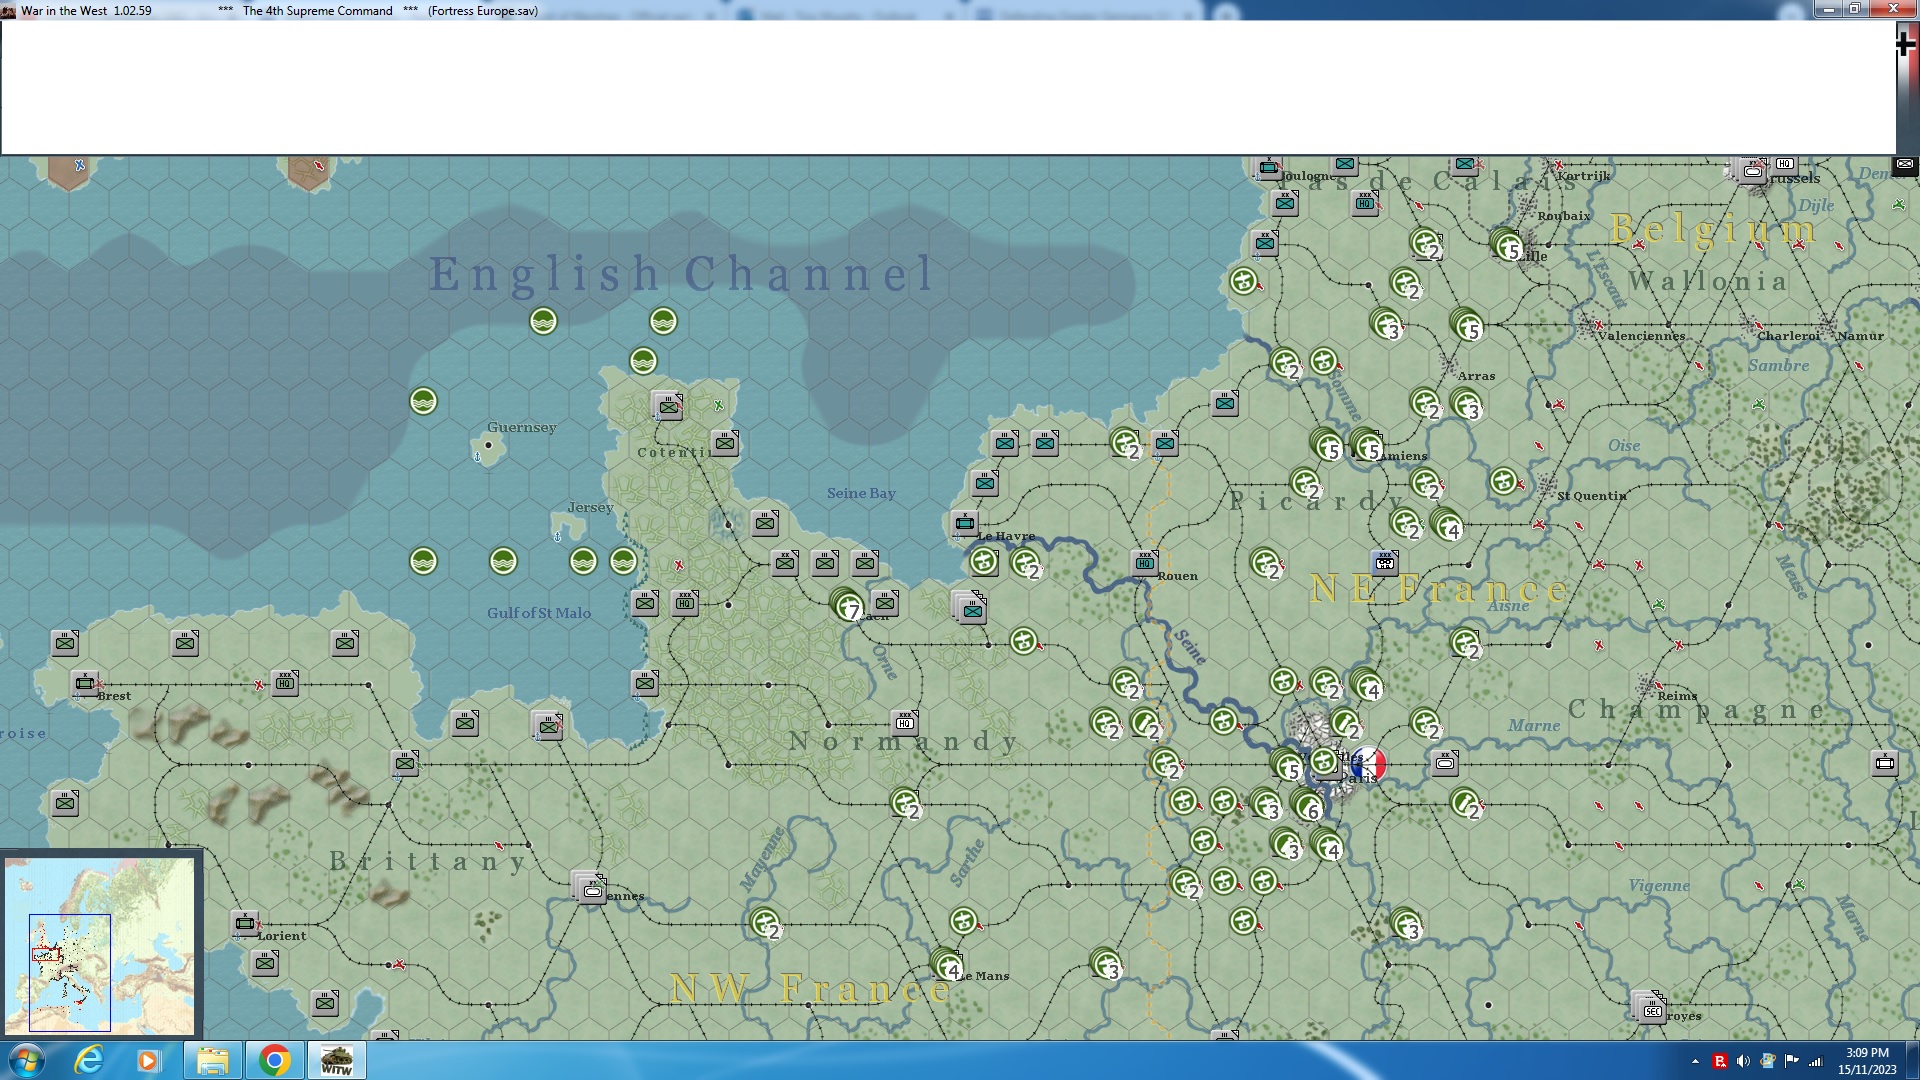Image resolution: width=1920 pixels, height=1080 pixels.
Task: Click the armored unit counter at Brest
Action: click(85, 683)
